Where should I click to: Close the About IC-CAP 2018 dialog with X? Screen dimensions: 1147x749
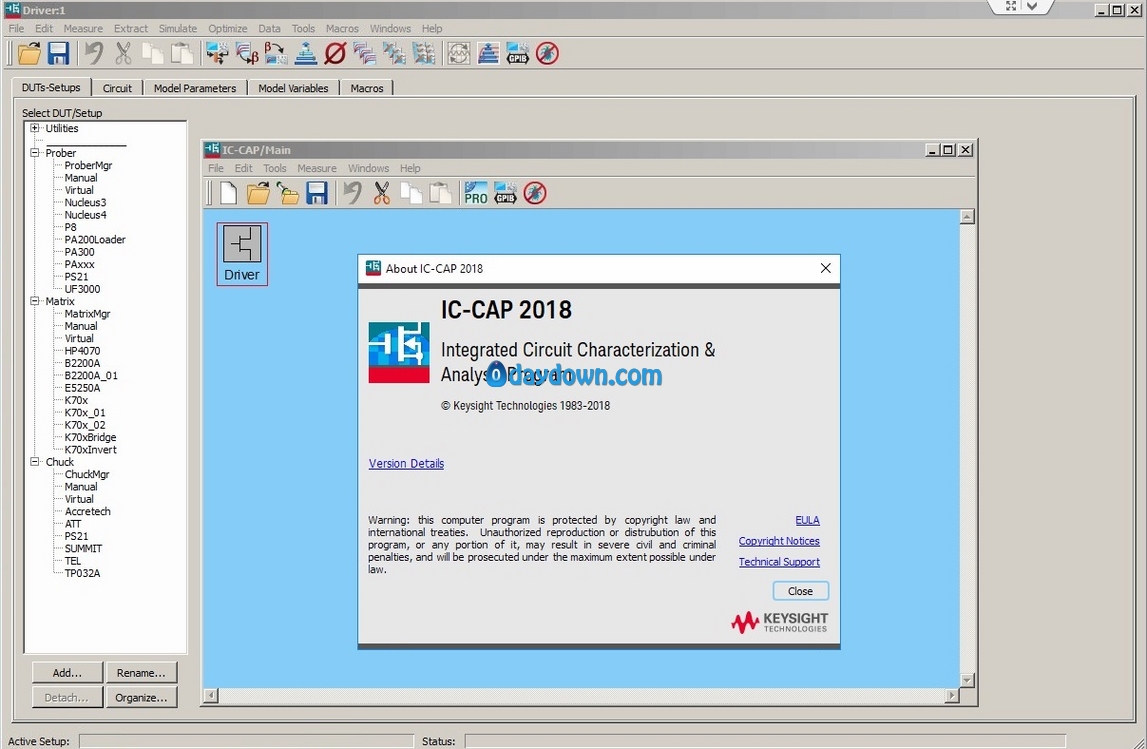click(825, 268)
